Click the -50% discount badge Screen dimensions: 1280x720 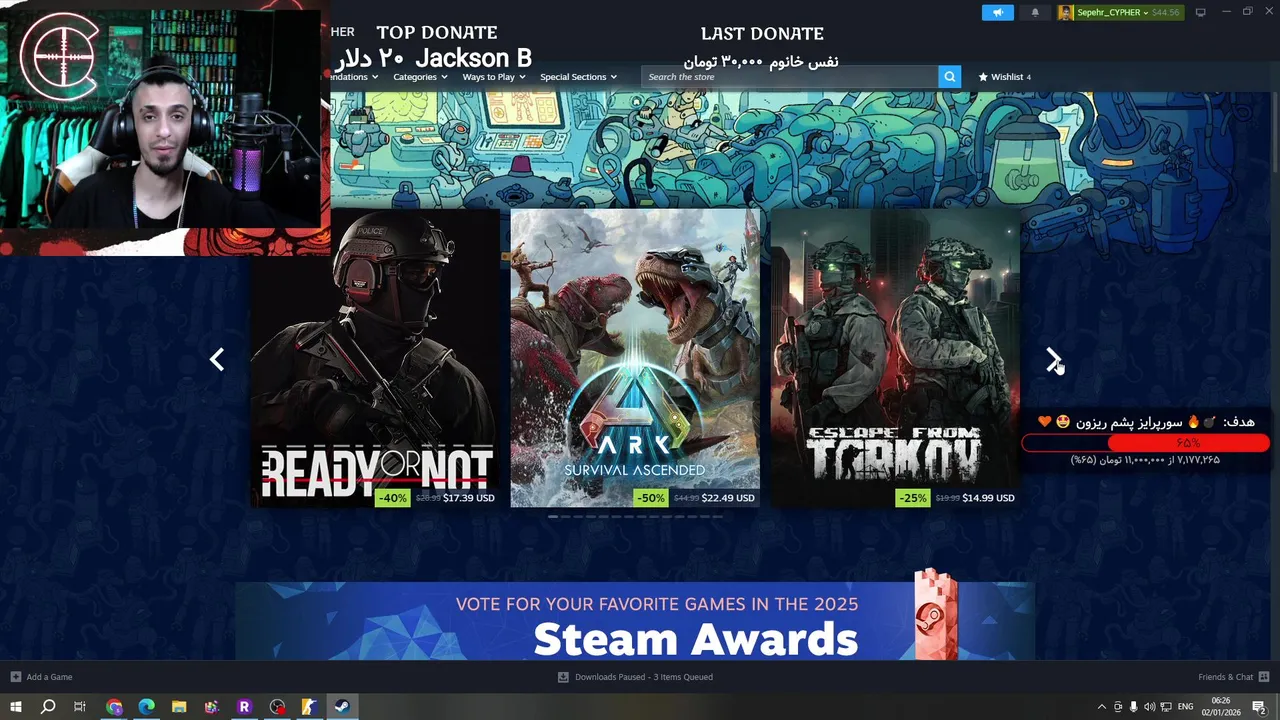pos(652,497)
